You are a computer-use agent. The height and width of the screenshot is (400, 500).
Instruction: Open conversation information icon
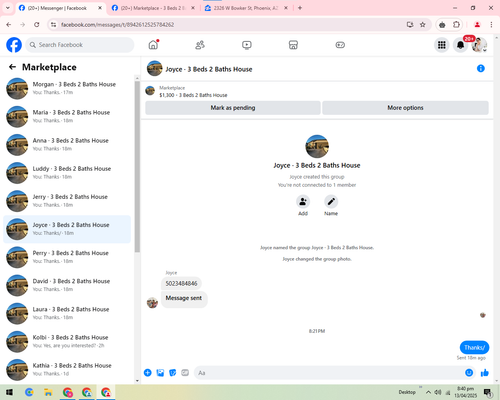tap(481, 68)
